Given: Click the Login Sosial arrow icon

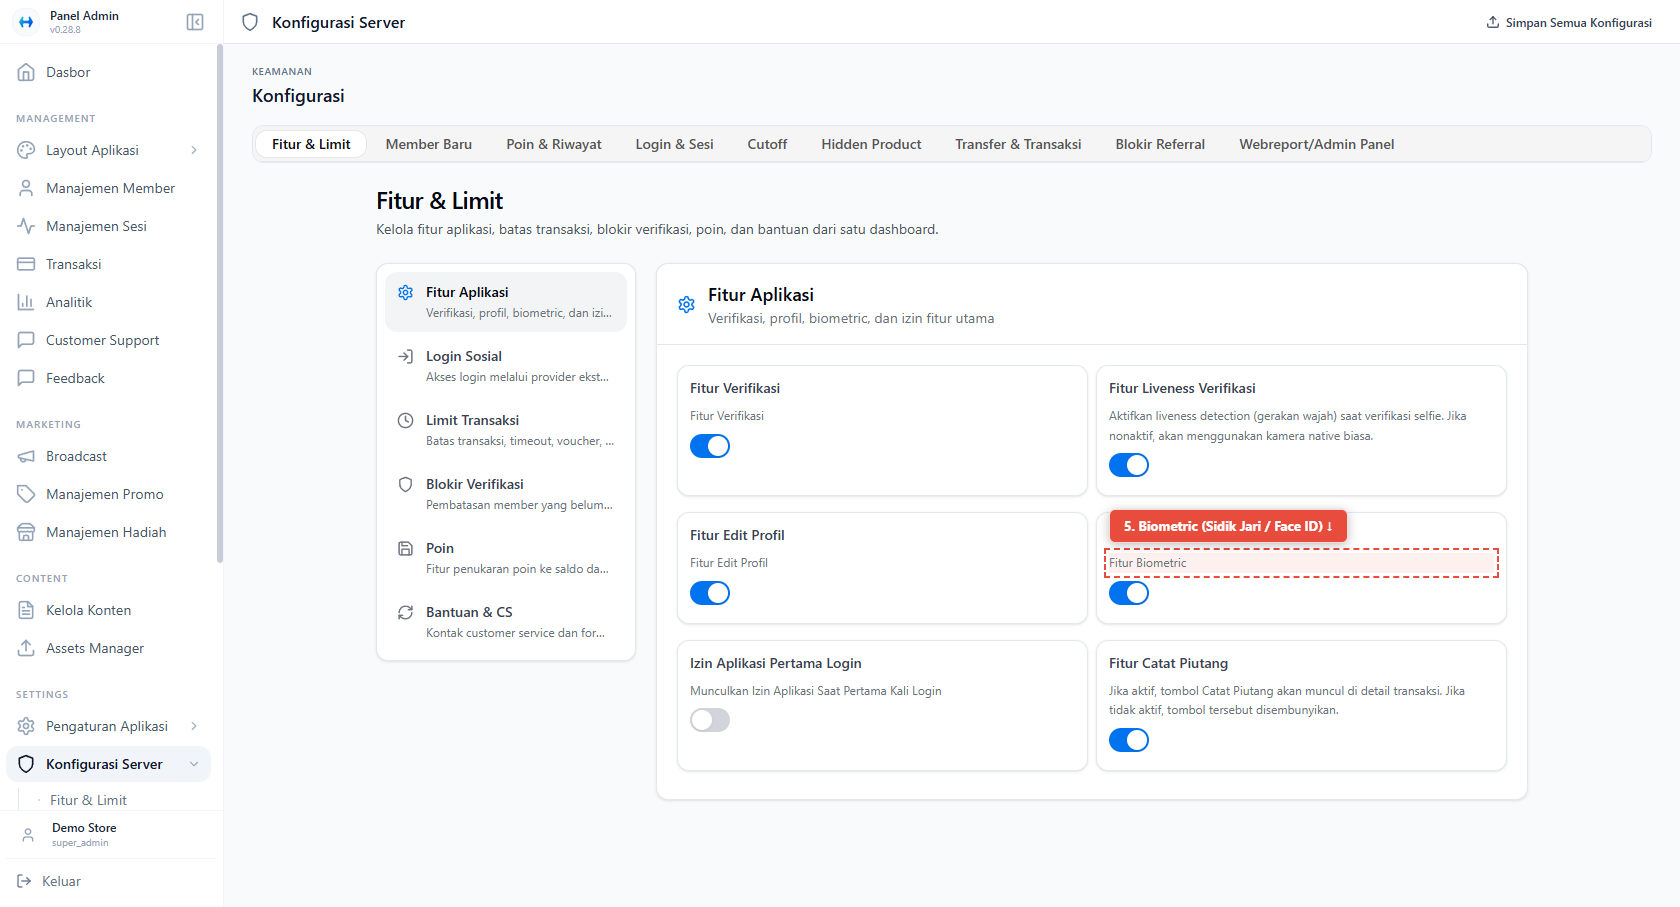Looking at the screenshot, I should click(x=405, y=356).
